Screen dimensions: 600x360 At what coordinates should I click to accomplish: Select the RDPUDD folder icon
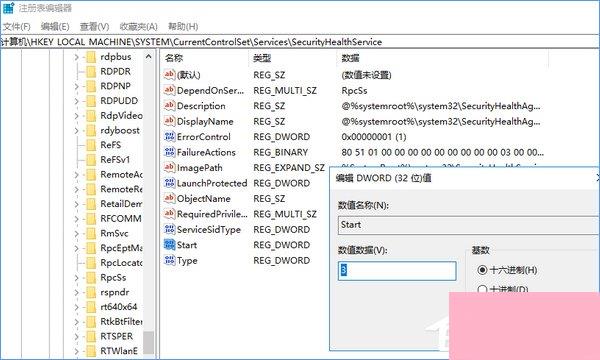pyautogui.click(x=91, y=101)
